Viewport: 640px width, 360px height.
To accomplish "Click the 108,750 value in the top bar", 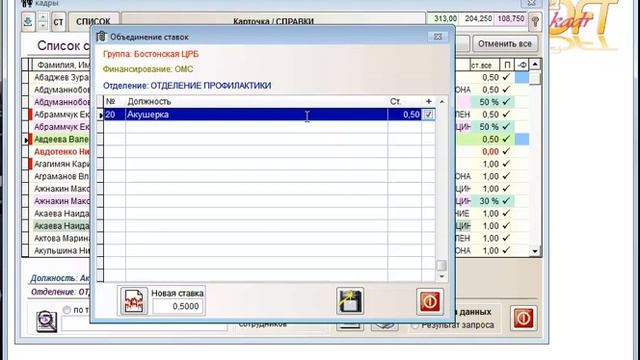I will 511,19.
